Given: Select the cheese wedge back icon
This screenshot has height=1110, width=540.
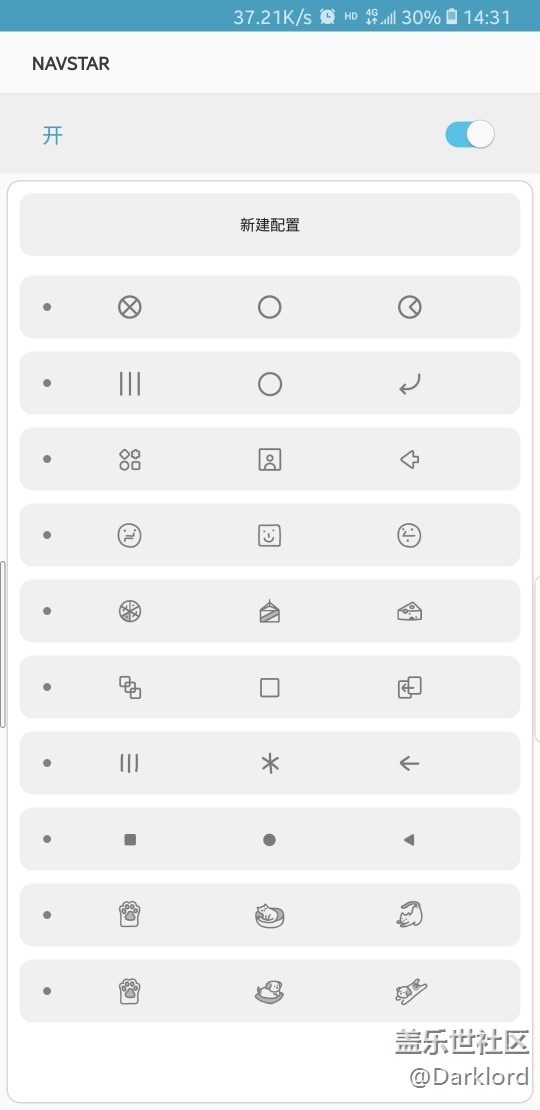Looking at the screenshot, I should pos(410,611).
